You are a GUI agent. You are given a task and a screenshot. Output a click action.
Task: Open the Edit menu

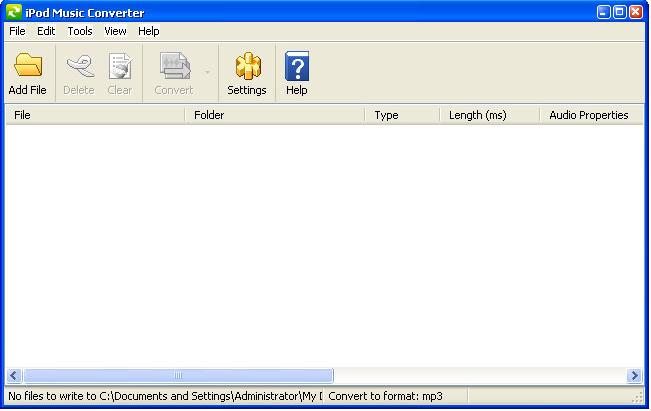46,31
